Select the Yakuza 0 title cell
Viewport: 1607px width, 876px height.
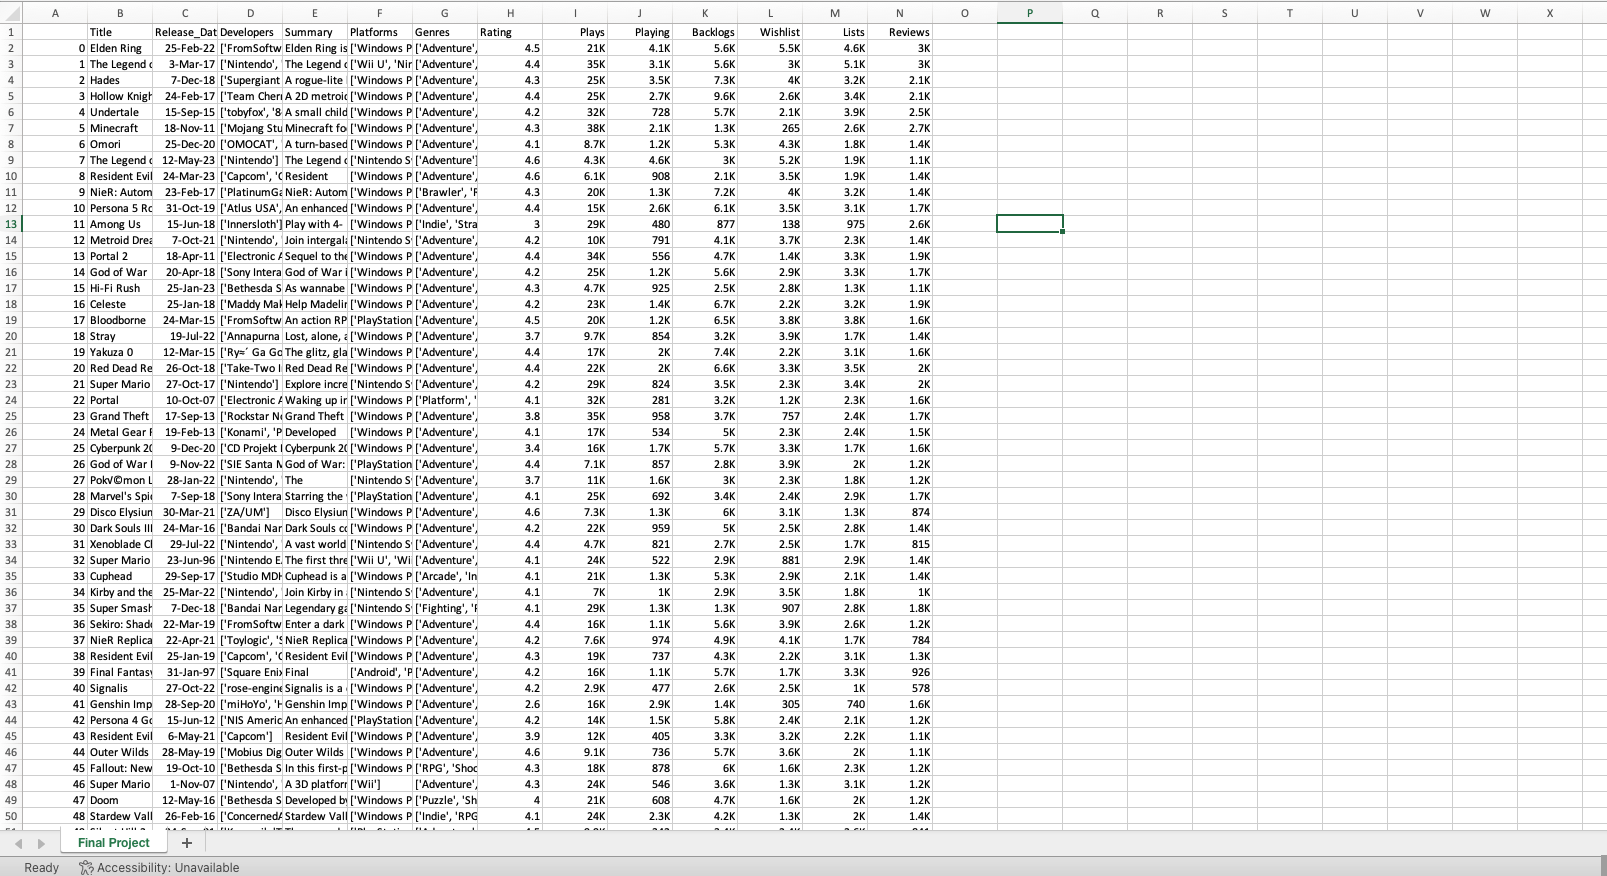(x=120, y=352)
